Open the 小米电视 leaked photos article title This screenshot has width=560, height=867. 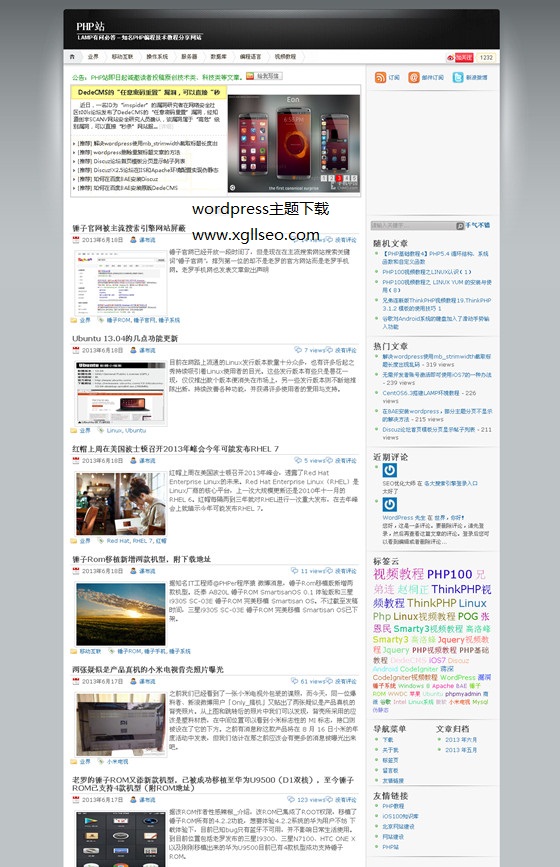[148, 670]
